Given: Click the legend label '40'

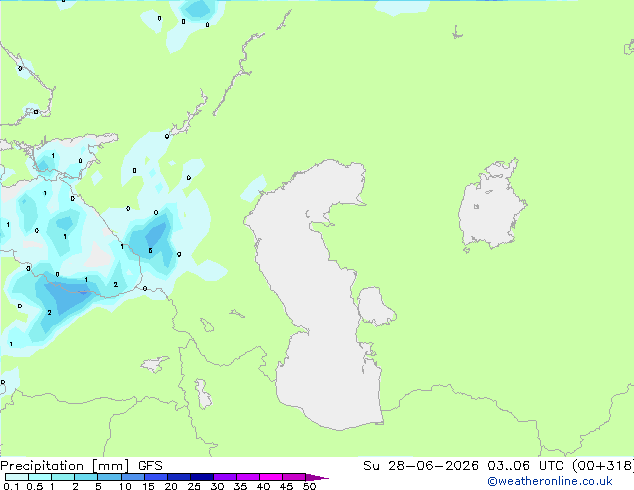Looking at the screenshot, I should pyautogui.click(x=263, y=486).
